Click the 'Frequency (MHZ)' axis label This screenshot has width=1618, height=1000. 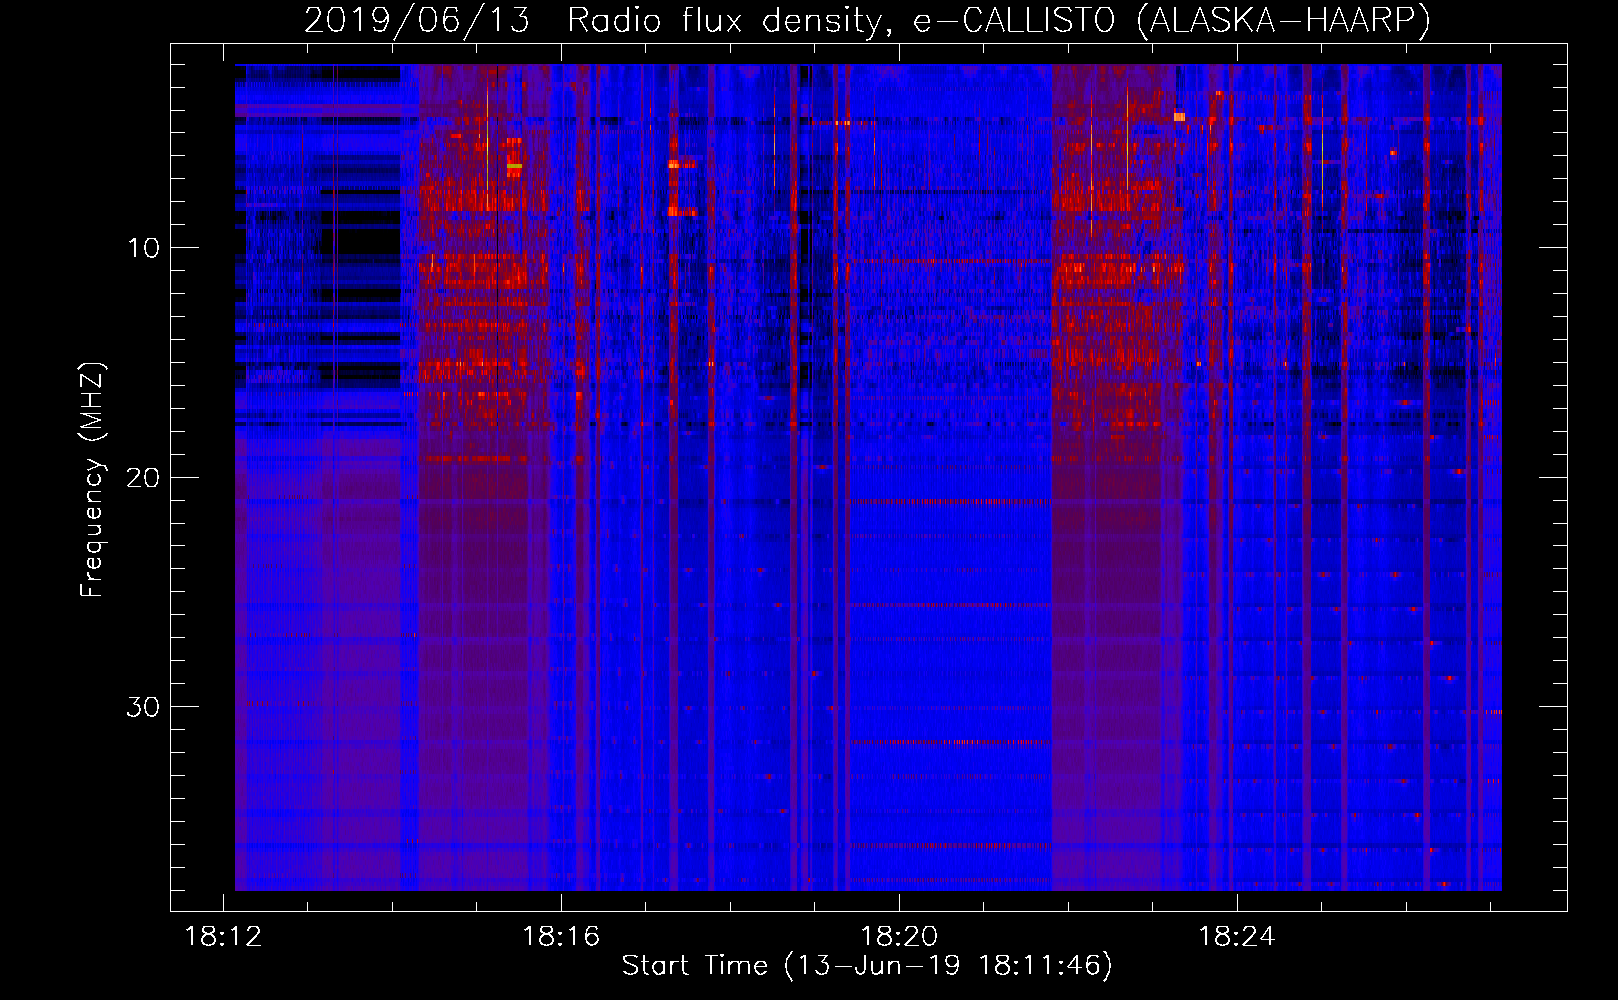coord(92,480)
